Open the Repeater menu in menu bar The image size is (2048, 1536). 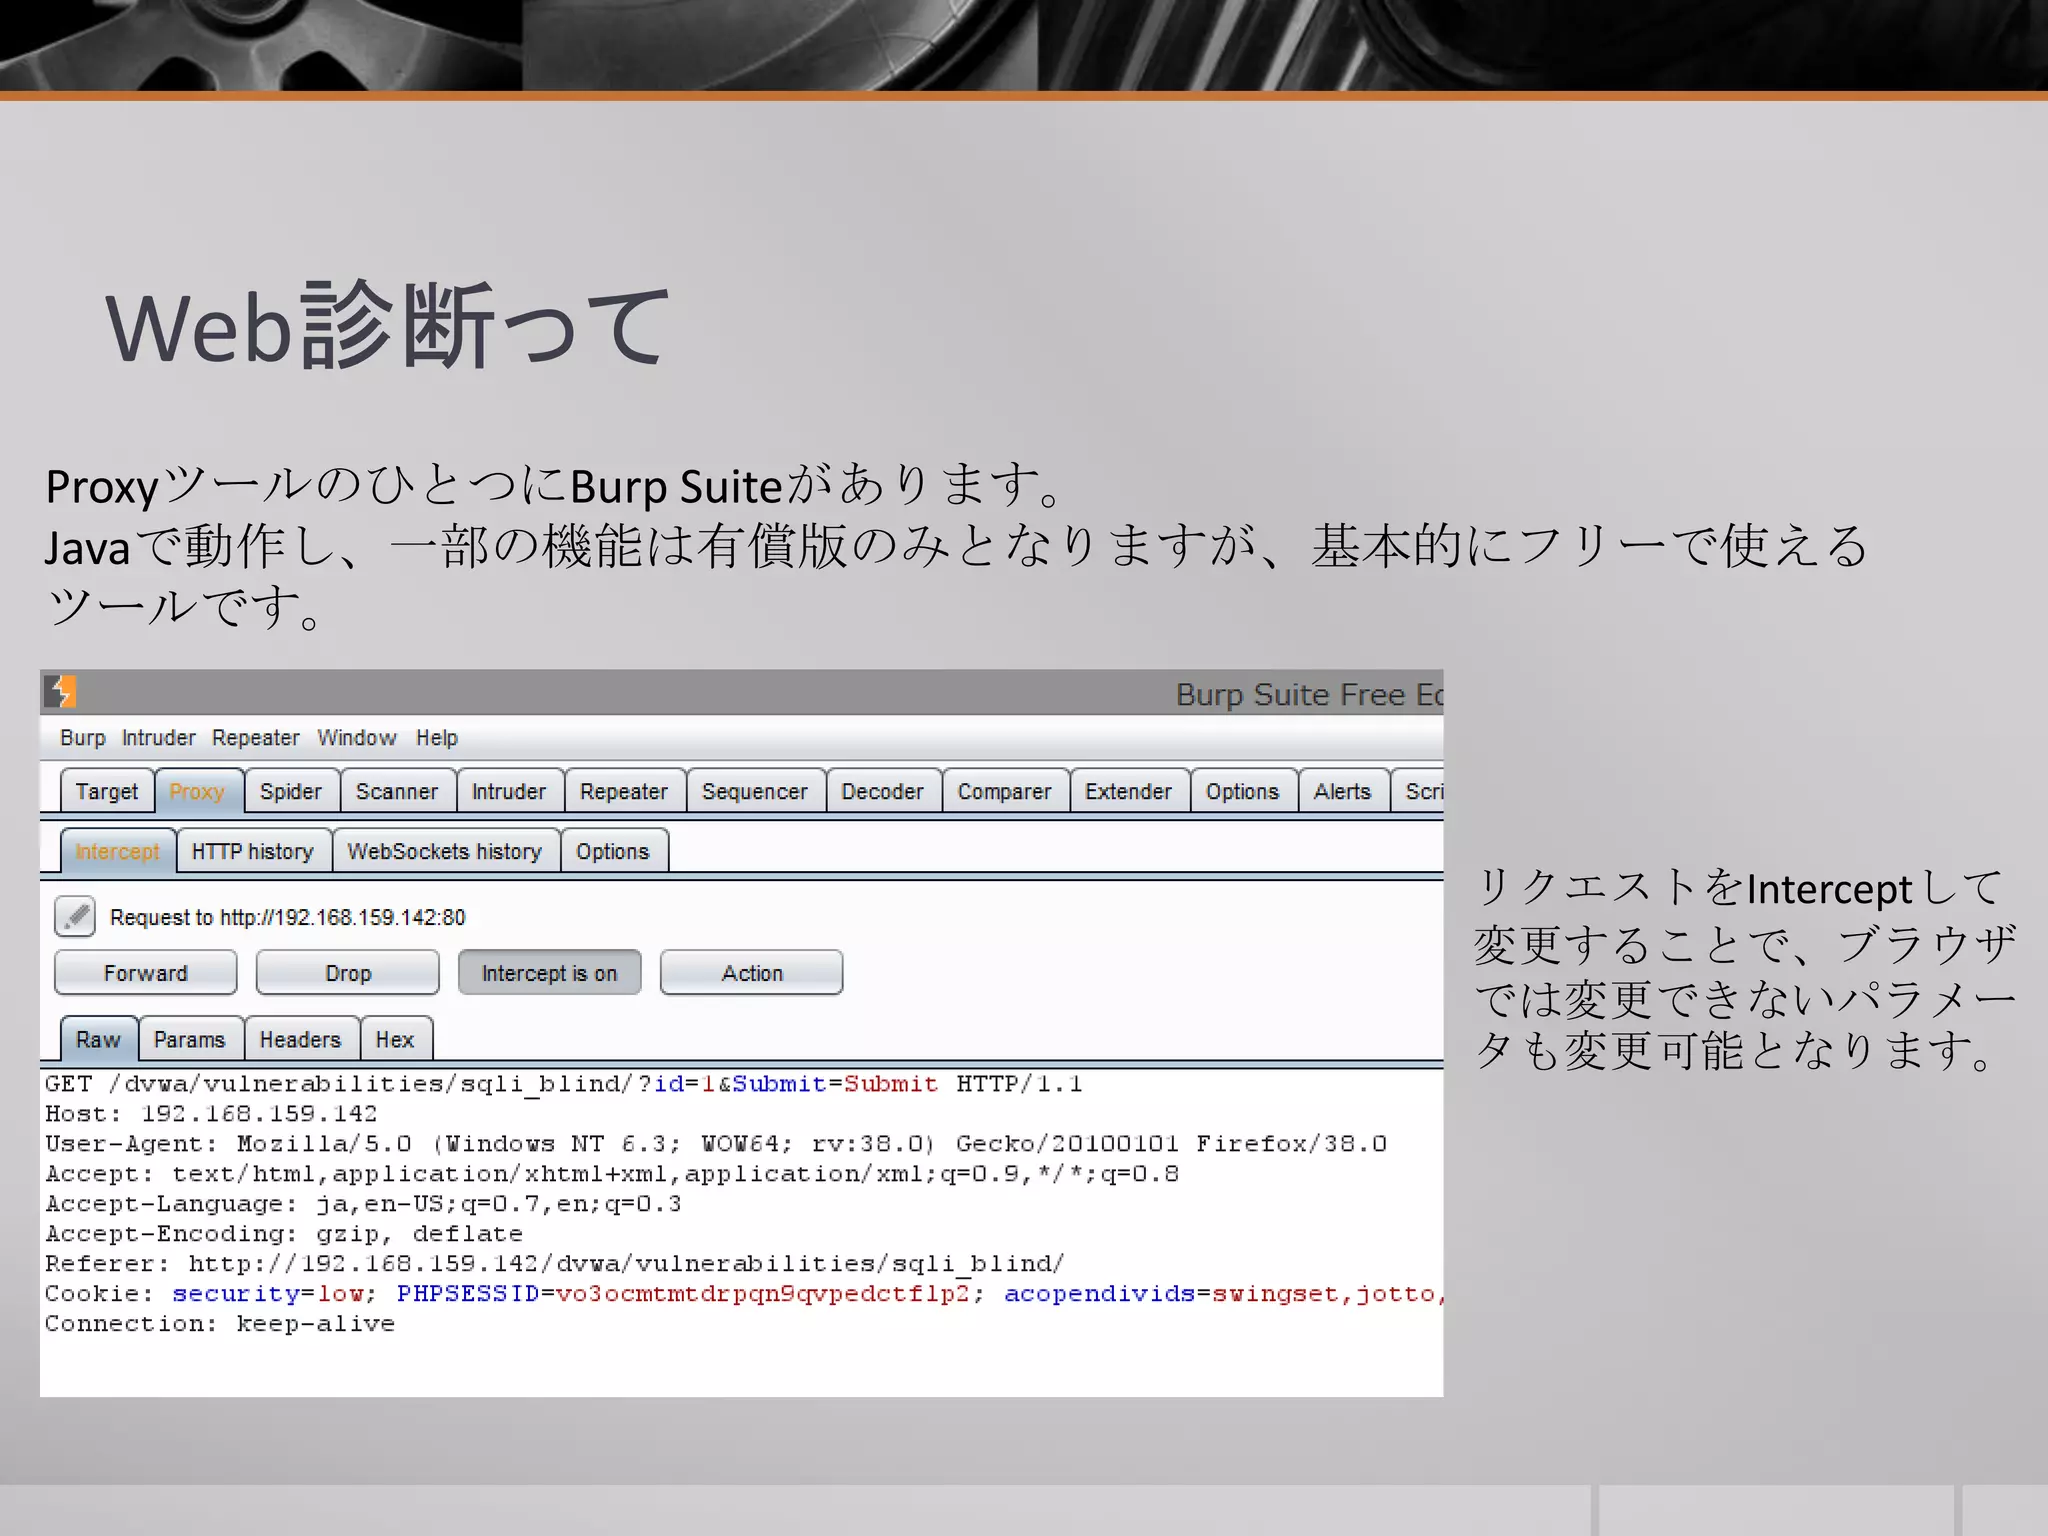coord(256,738)
